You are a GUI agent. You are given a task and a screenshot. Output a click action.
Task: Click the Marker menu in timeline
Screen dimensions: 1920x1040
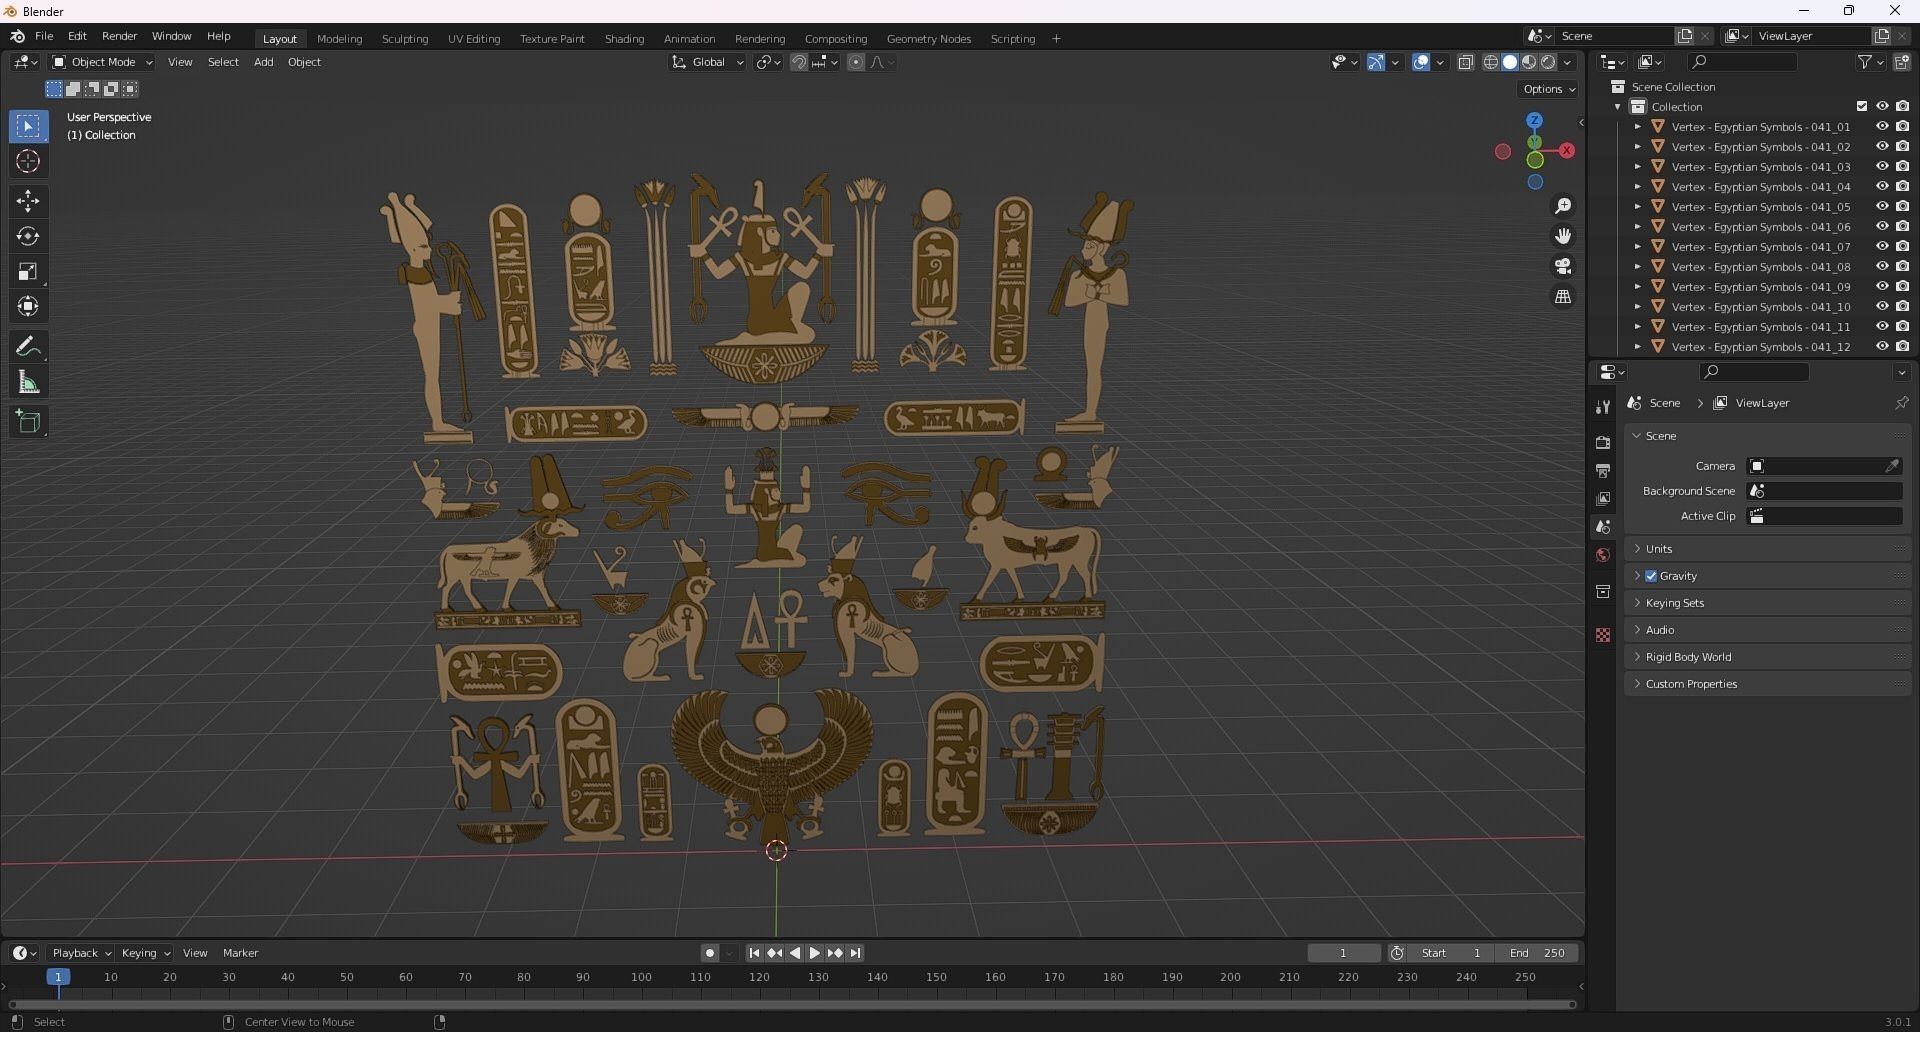[240, 953]
